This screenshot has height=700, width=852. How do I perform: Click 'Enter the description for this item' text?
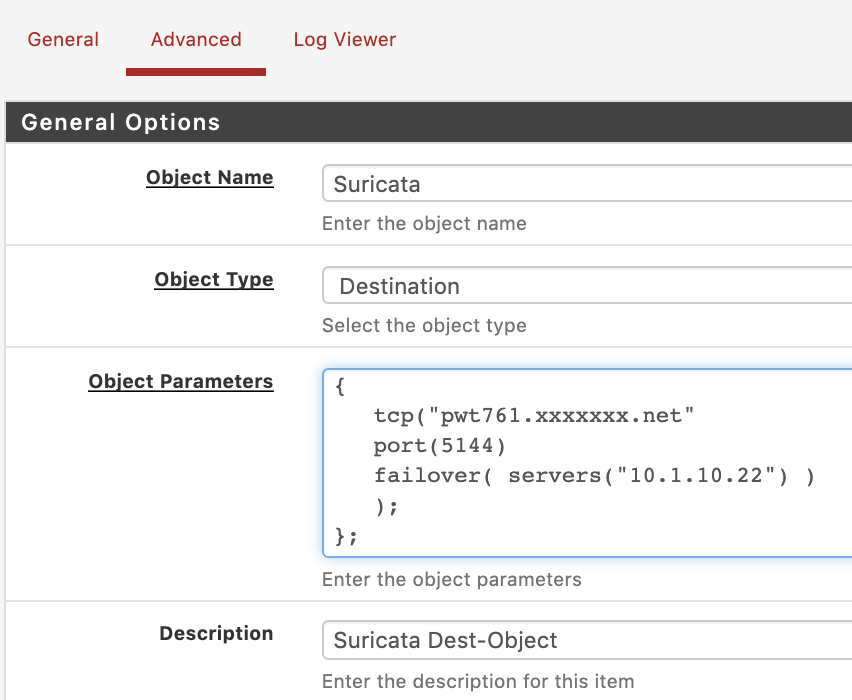(x=478, y=681)
